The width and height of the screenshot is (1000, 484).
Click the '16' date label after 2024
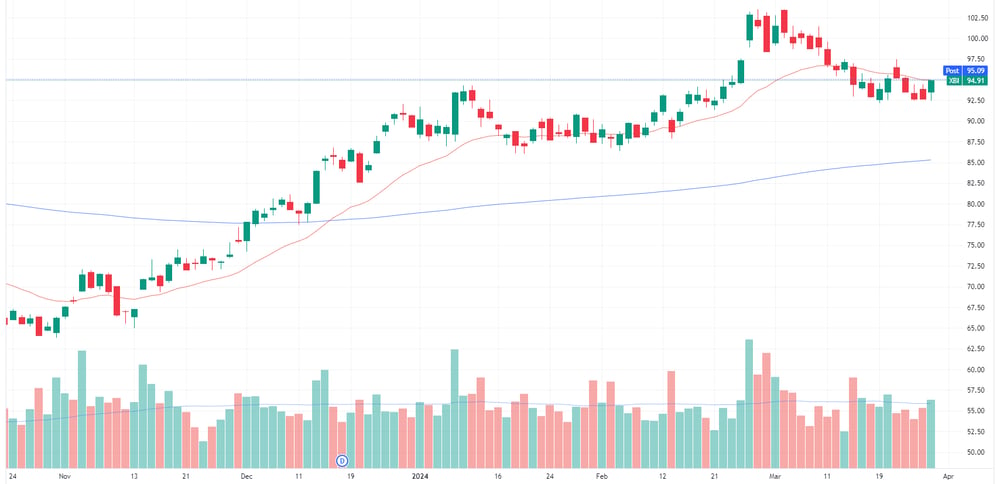coord(498,476)
